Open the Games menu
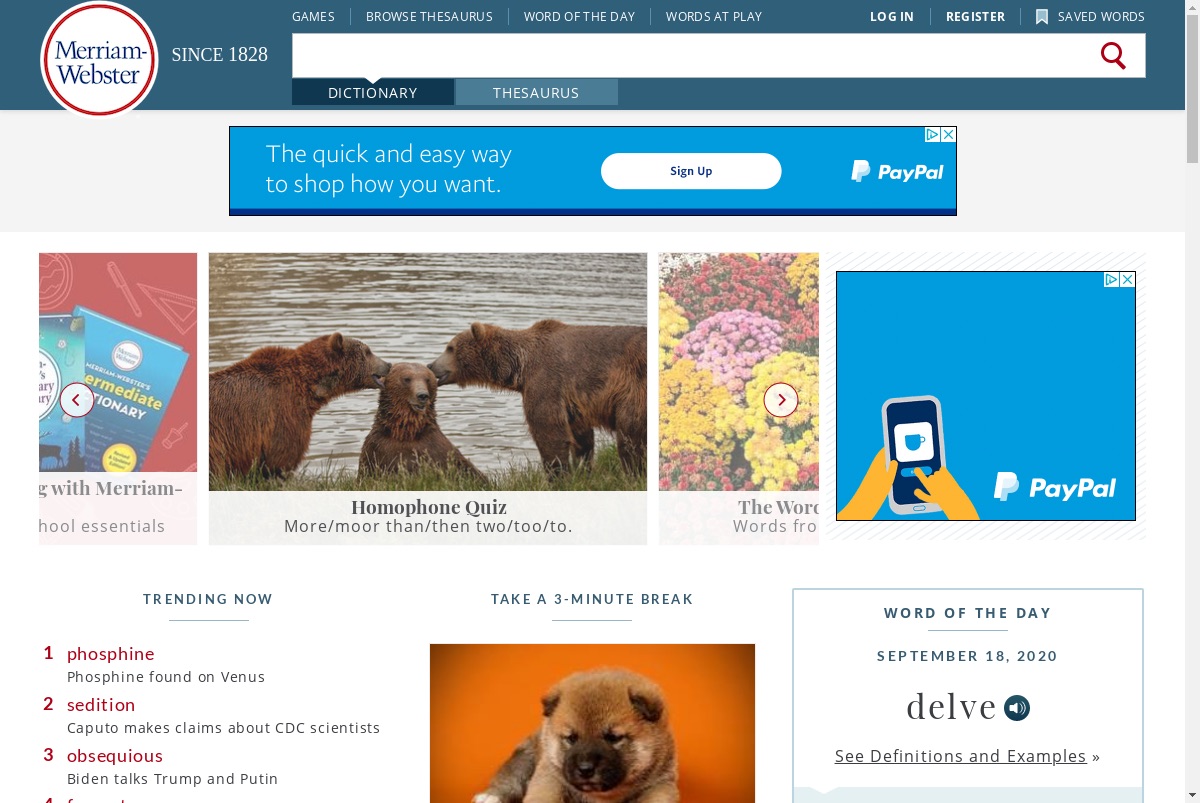 (313, 17)
